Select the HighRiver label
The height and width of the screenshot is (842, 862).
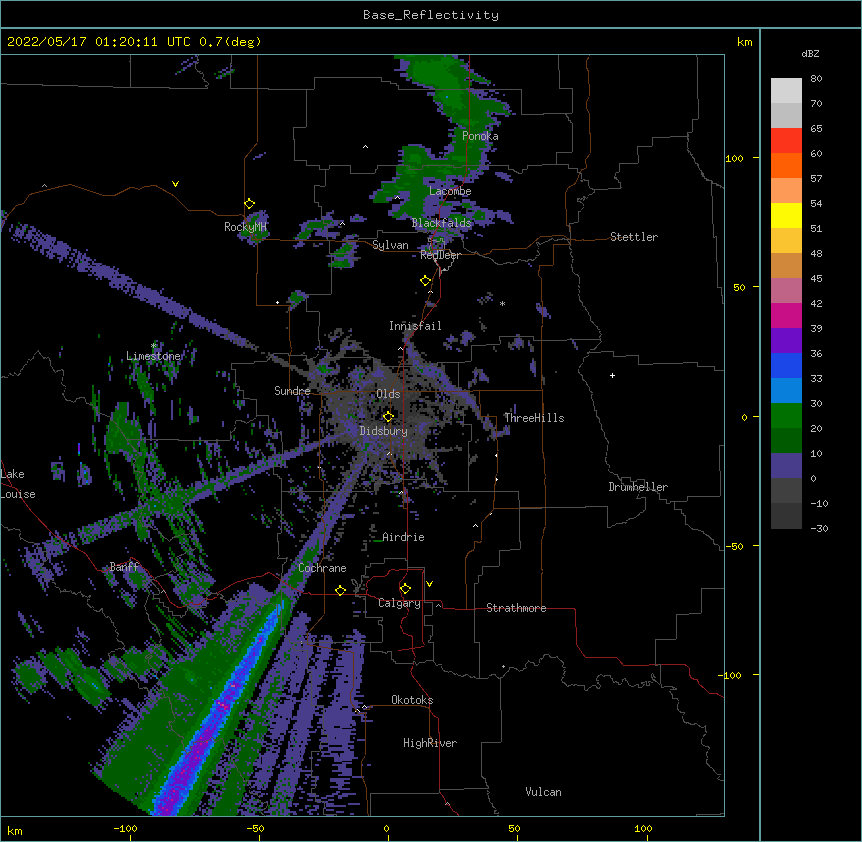(430, 743)
